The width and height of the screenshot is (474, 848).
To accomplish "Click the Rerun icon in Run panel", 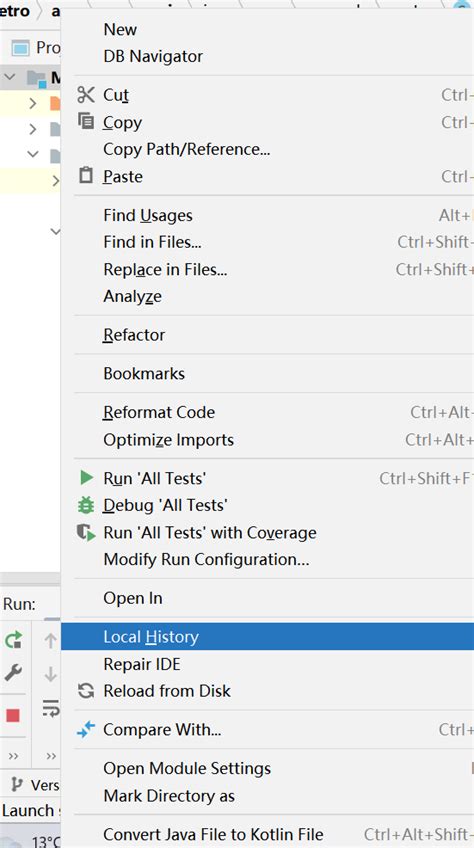I will [13, 640].
